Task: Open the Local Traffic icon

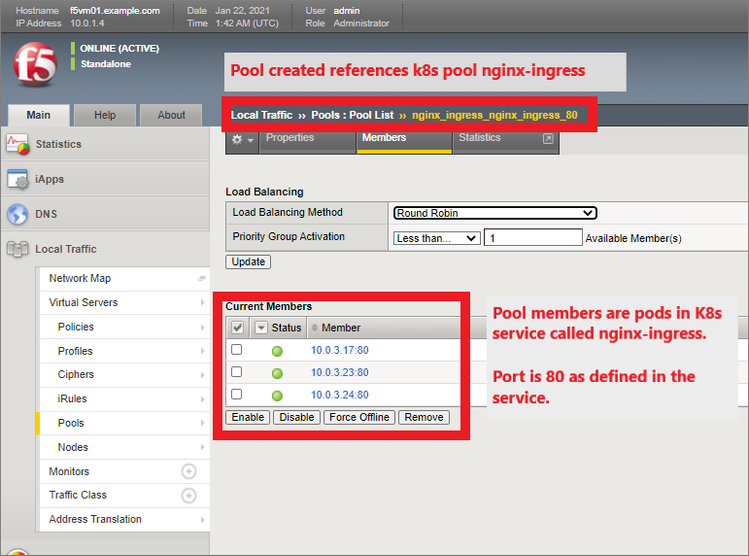Action: [x=18, y=249]
